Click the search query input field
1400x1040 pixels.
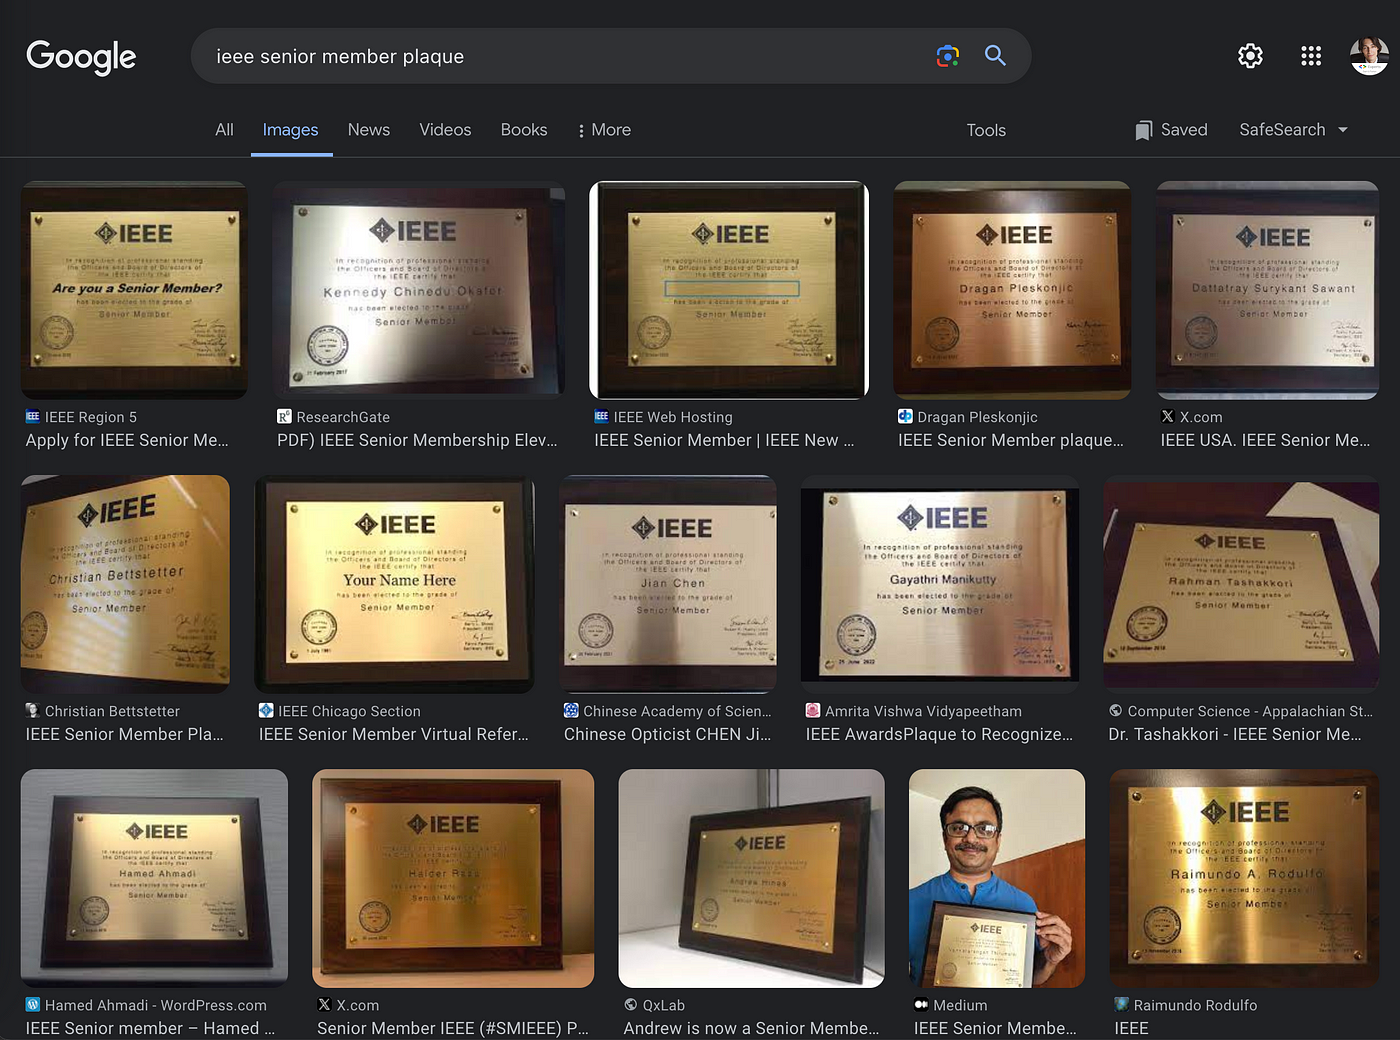(565, 56)
